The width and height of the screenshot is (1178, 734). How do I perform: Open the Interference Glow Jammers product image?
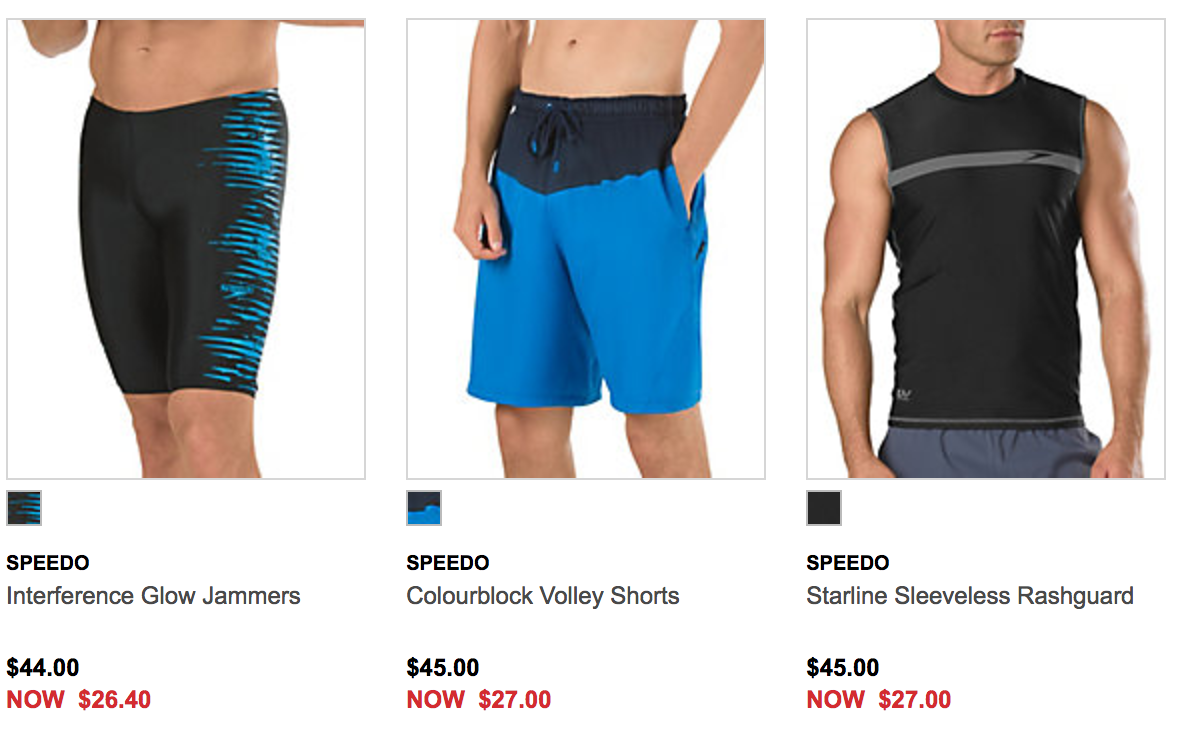point(186,249)
